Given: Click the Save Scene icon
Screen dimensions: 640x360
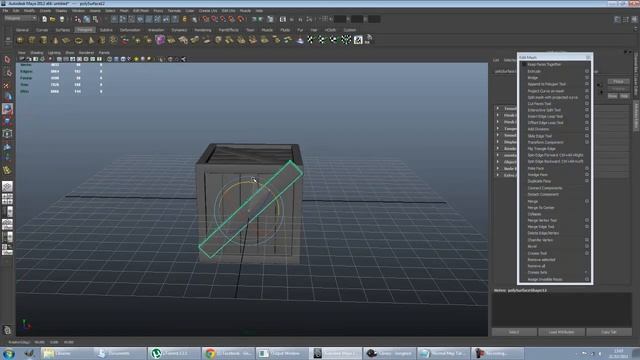Looking at the screenshot, I should click(62, 19).
